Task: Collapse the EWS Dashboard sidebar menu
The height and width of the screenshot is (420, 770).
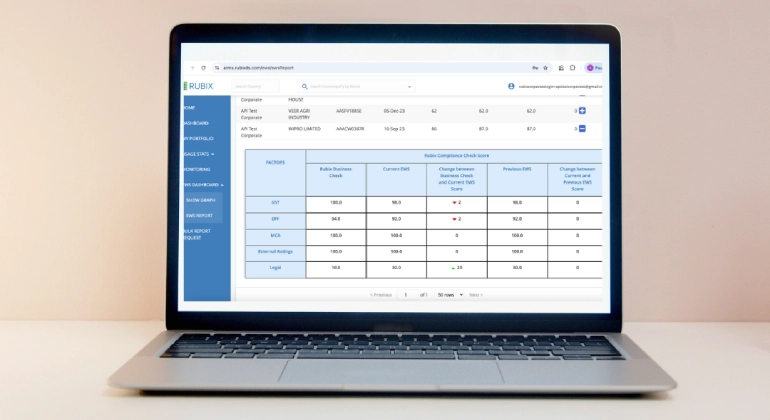Action: [204, 185]
